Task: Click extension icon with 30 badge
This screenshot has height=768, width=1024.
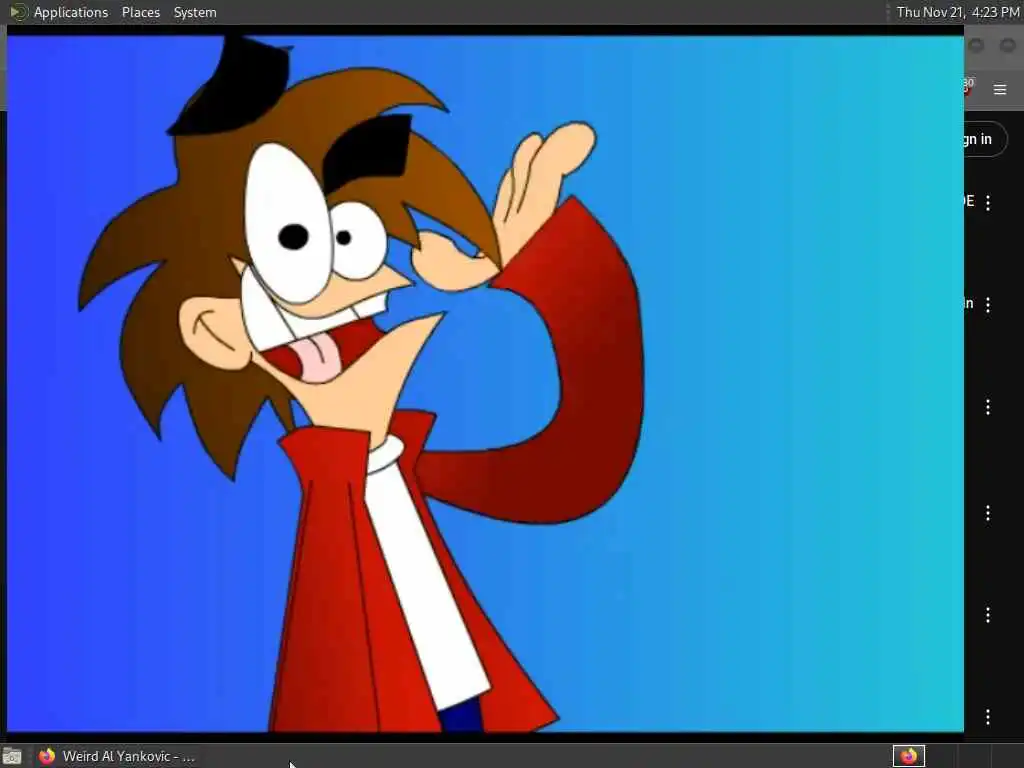Action: point(968,87)
